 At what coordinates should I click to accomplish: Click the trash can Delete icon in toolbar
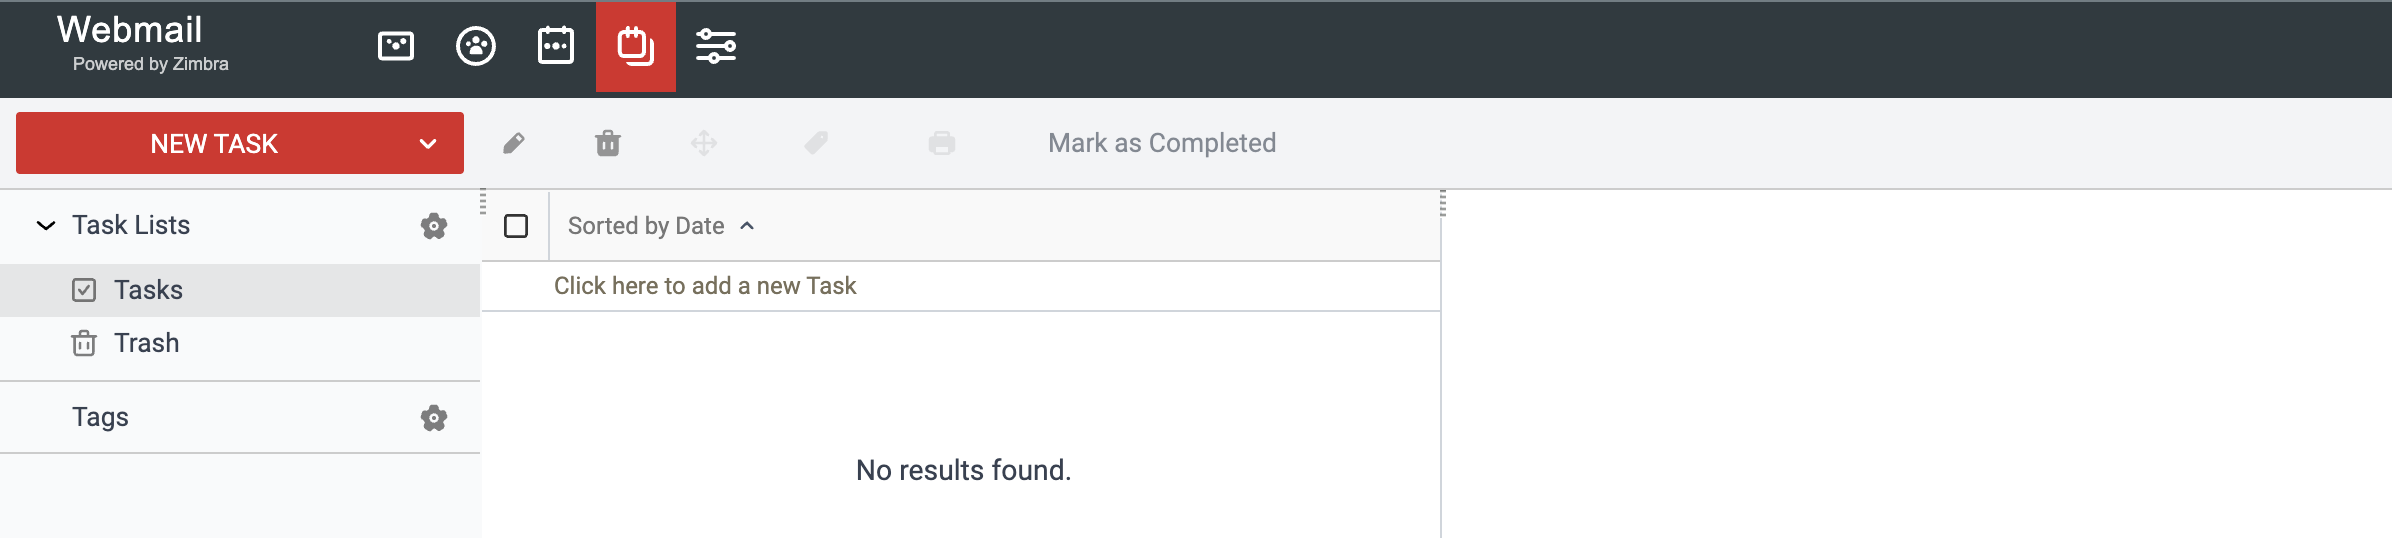point(608,144)
